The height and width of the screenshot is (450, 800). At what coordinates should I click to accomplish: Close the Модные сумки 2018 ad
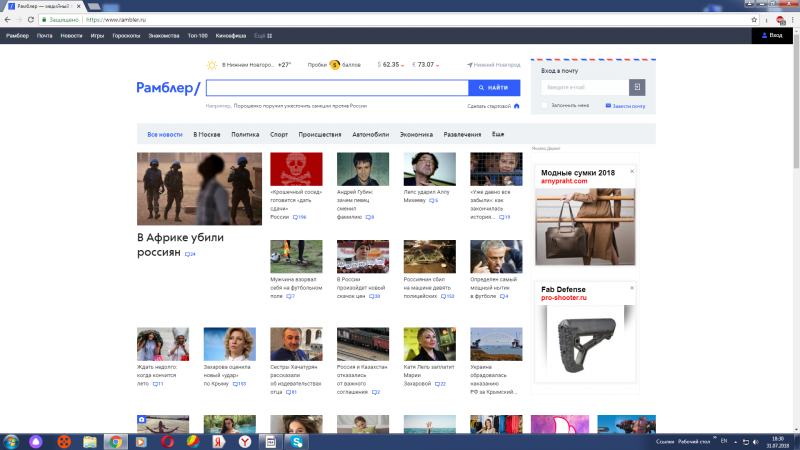point(632,171)
